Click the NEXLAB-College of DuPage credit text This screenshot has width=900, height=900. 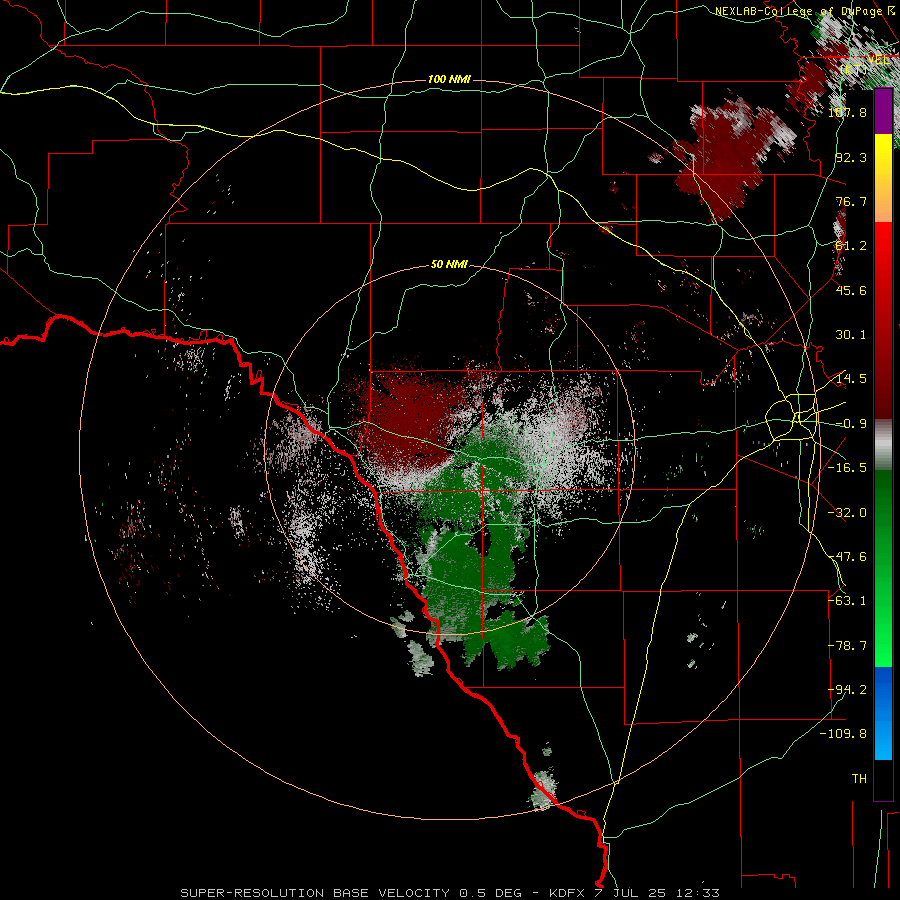pos(806,11)
